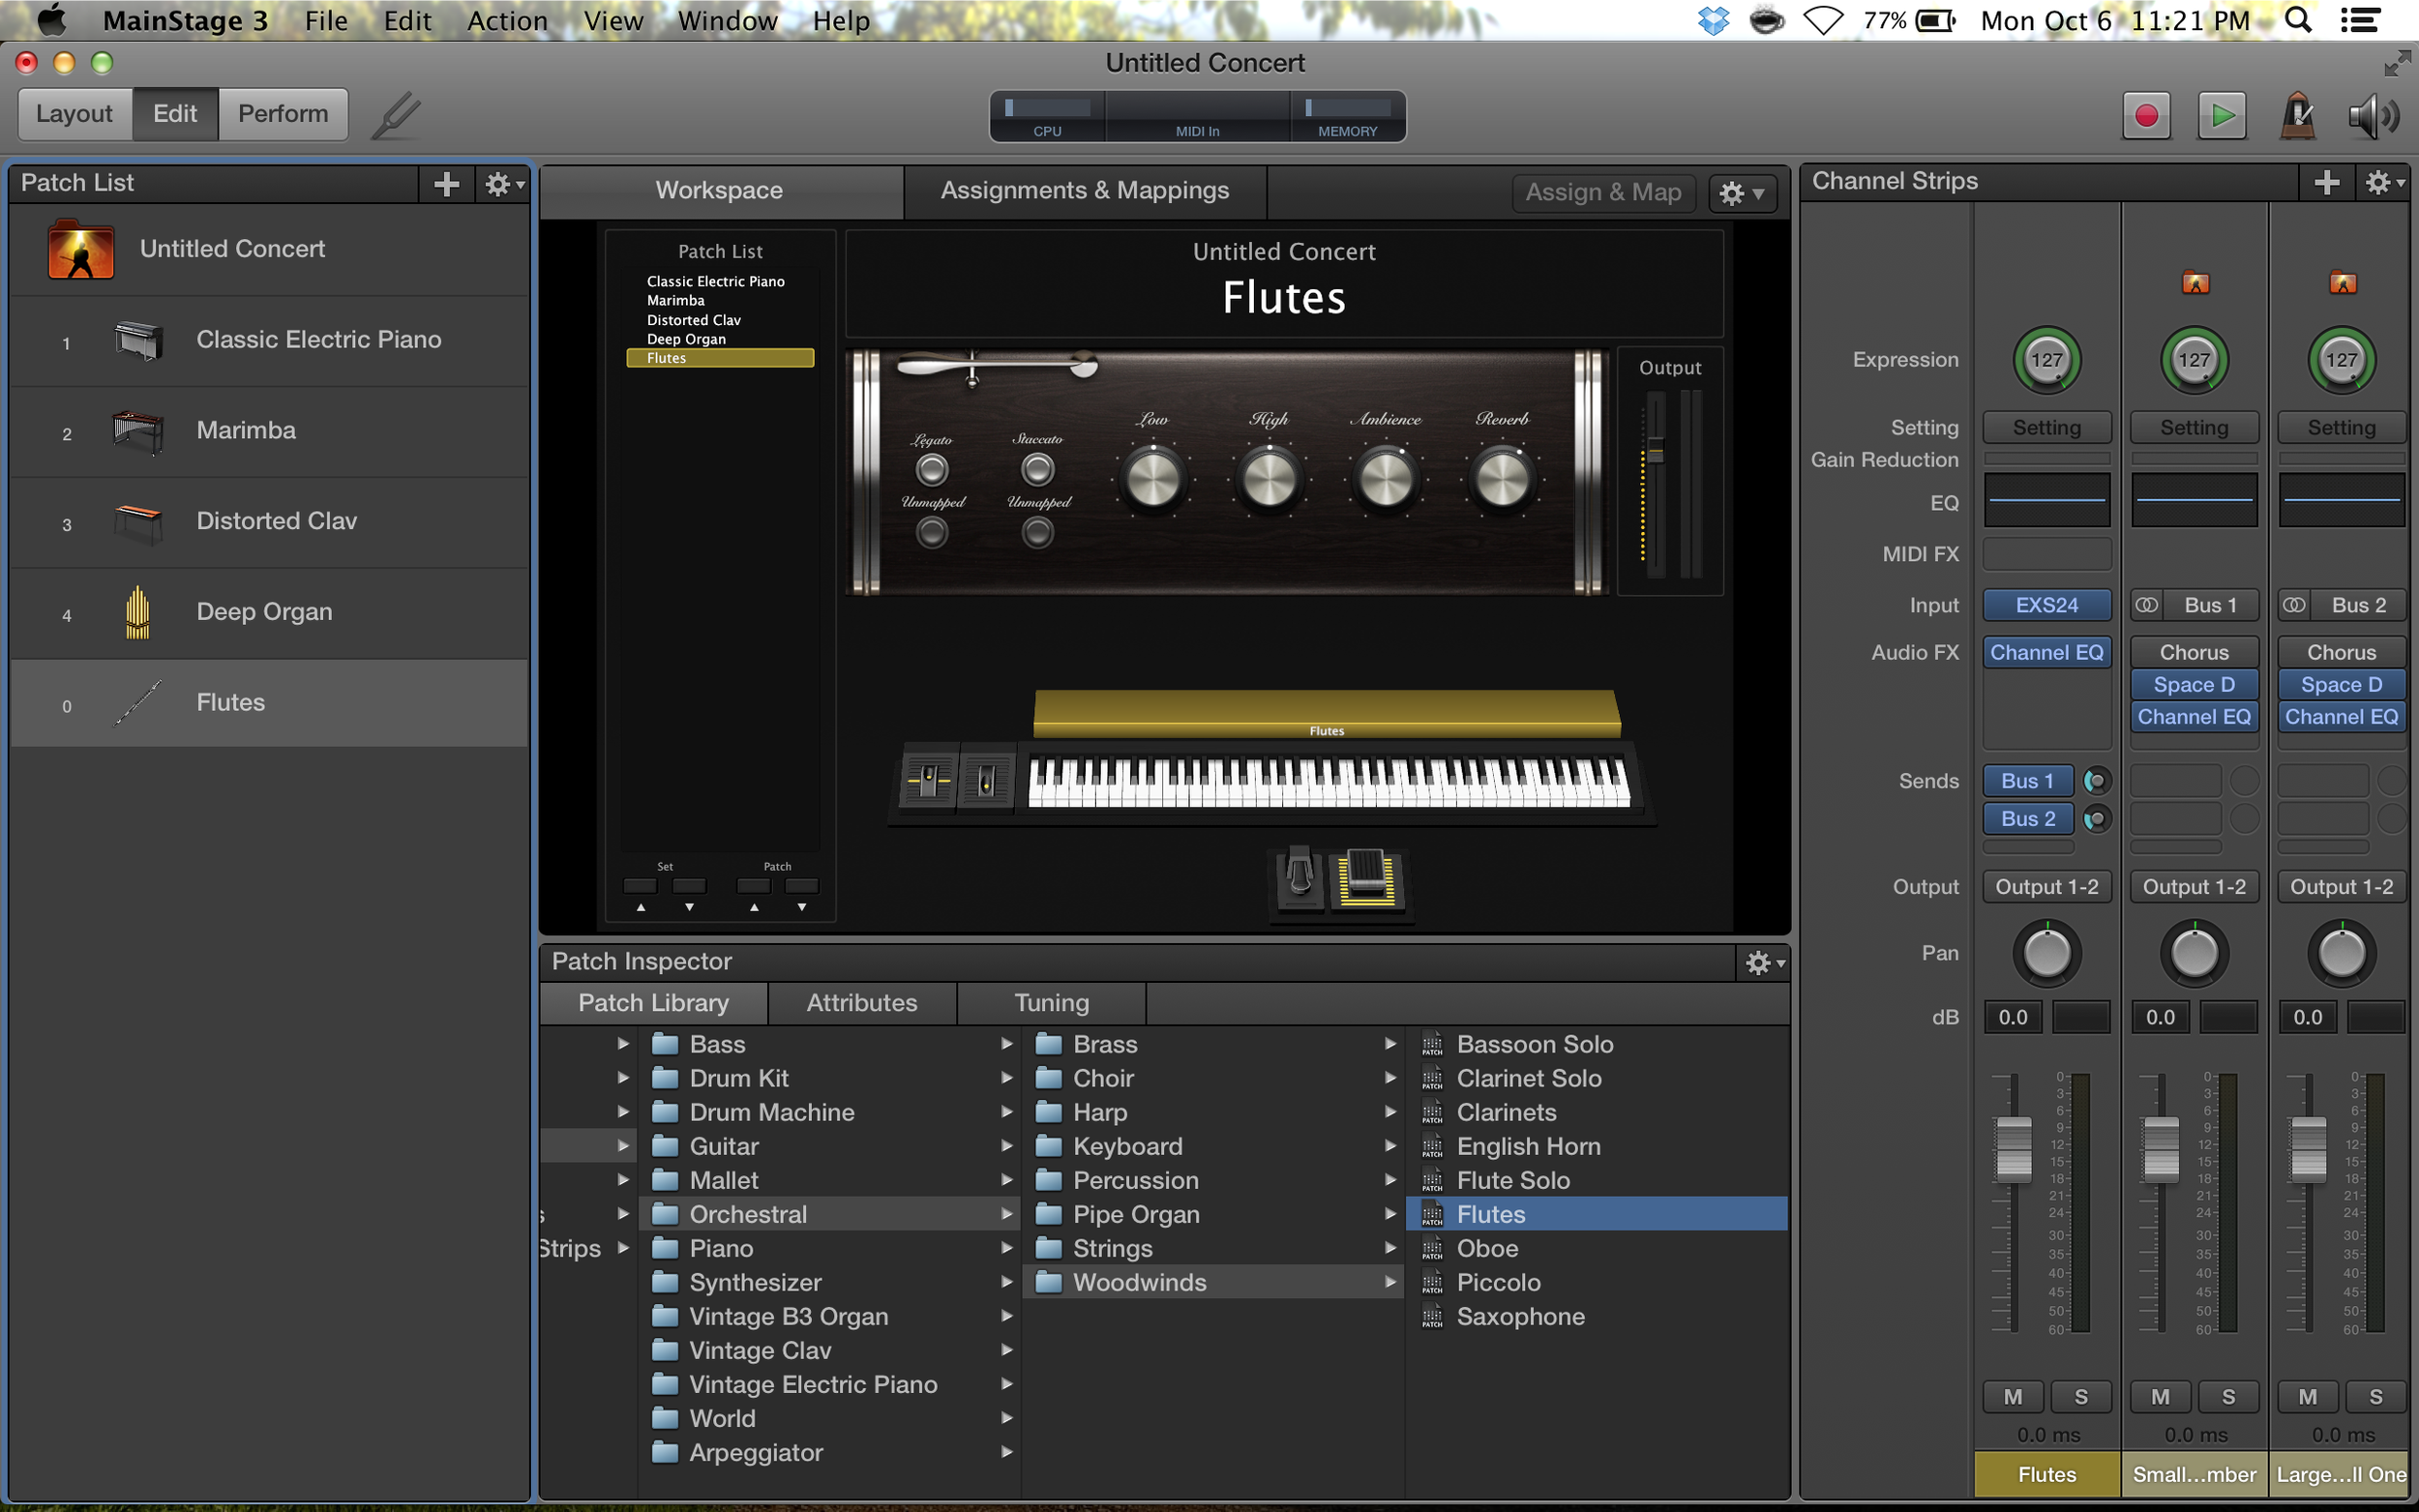Screen dimensions: 2419x1512
Task: Solo the Flutes channel strip
Action: coord(2080,1396)
